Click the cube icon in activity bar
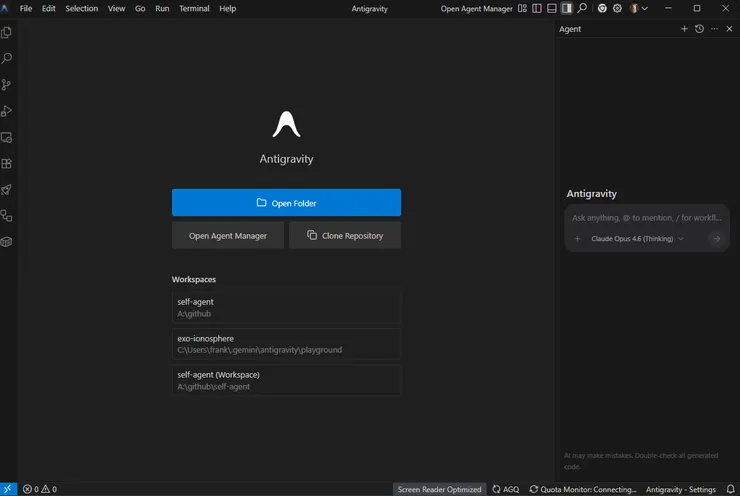 [x=7, y=242]
